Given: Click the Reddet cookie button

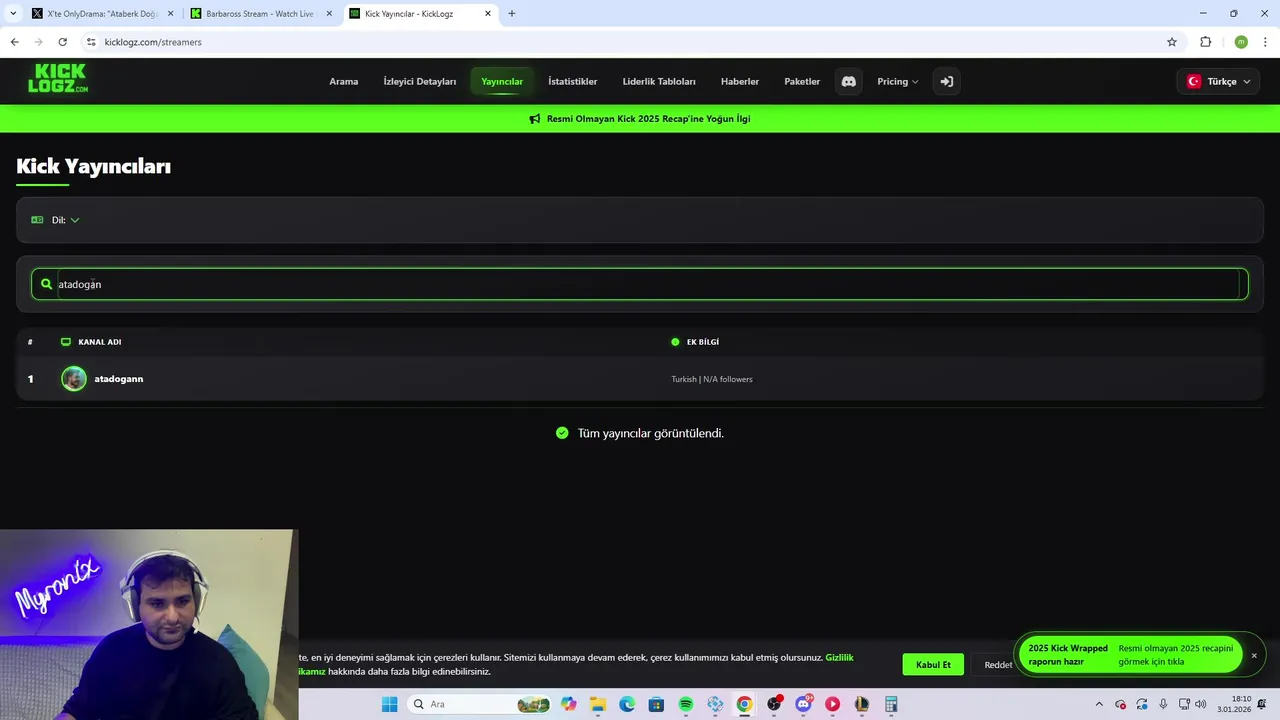Looking at the screenshot, I should pos(998,665).
